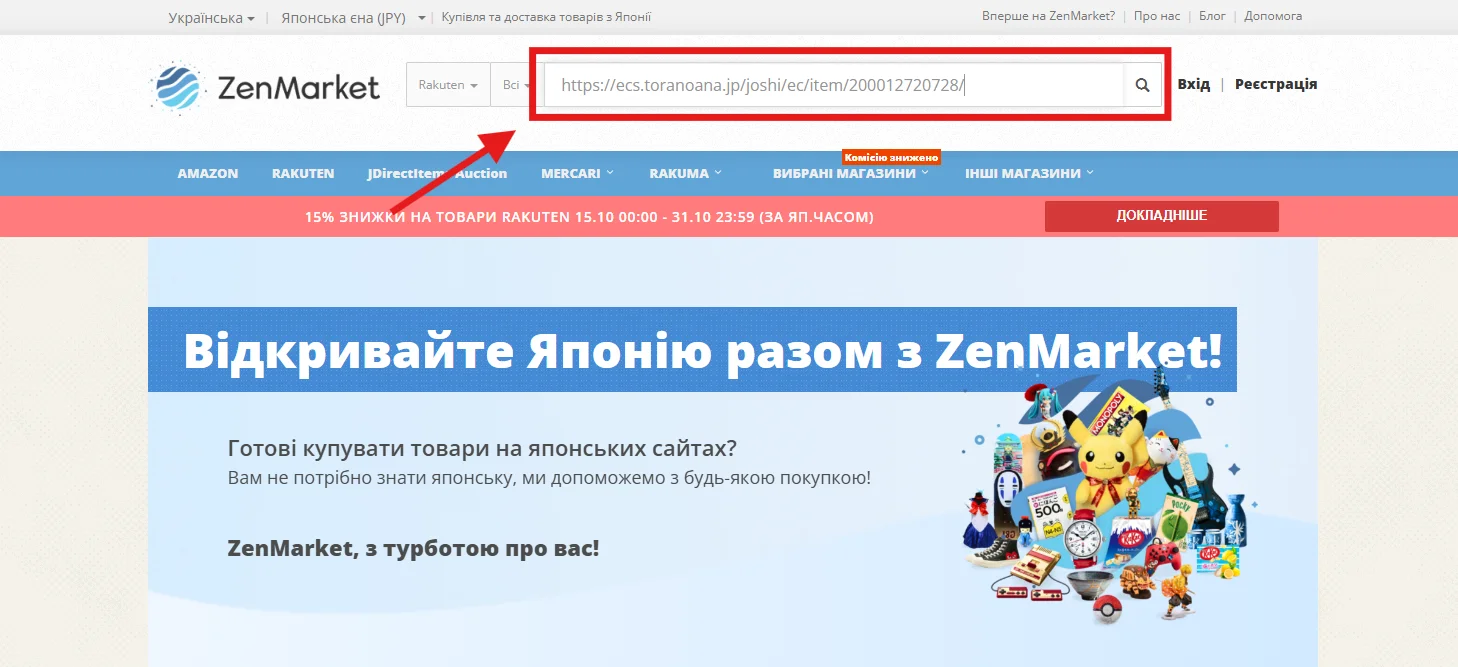Open the JDirectItems Auction tab

click(437, 173)
